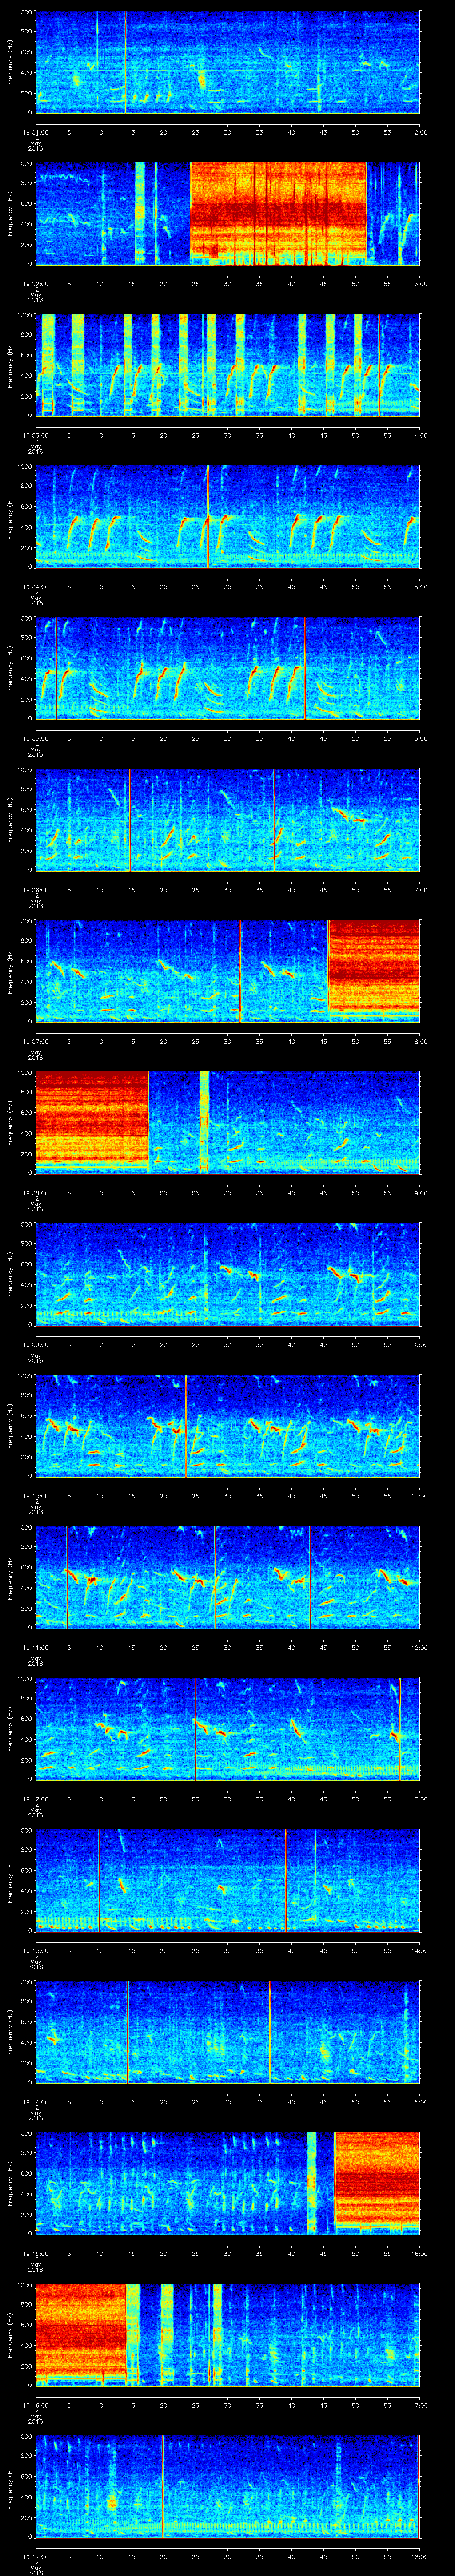The width and height of the screenshot is (455, 2576).
Task: Click the red noise block in the 19:07:00 panel
Action: tap(374, 971)
